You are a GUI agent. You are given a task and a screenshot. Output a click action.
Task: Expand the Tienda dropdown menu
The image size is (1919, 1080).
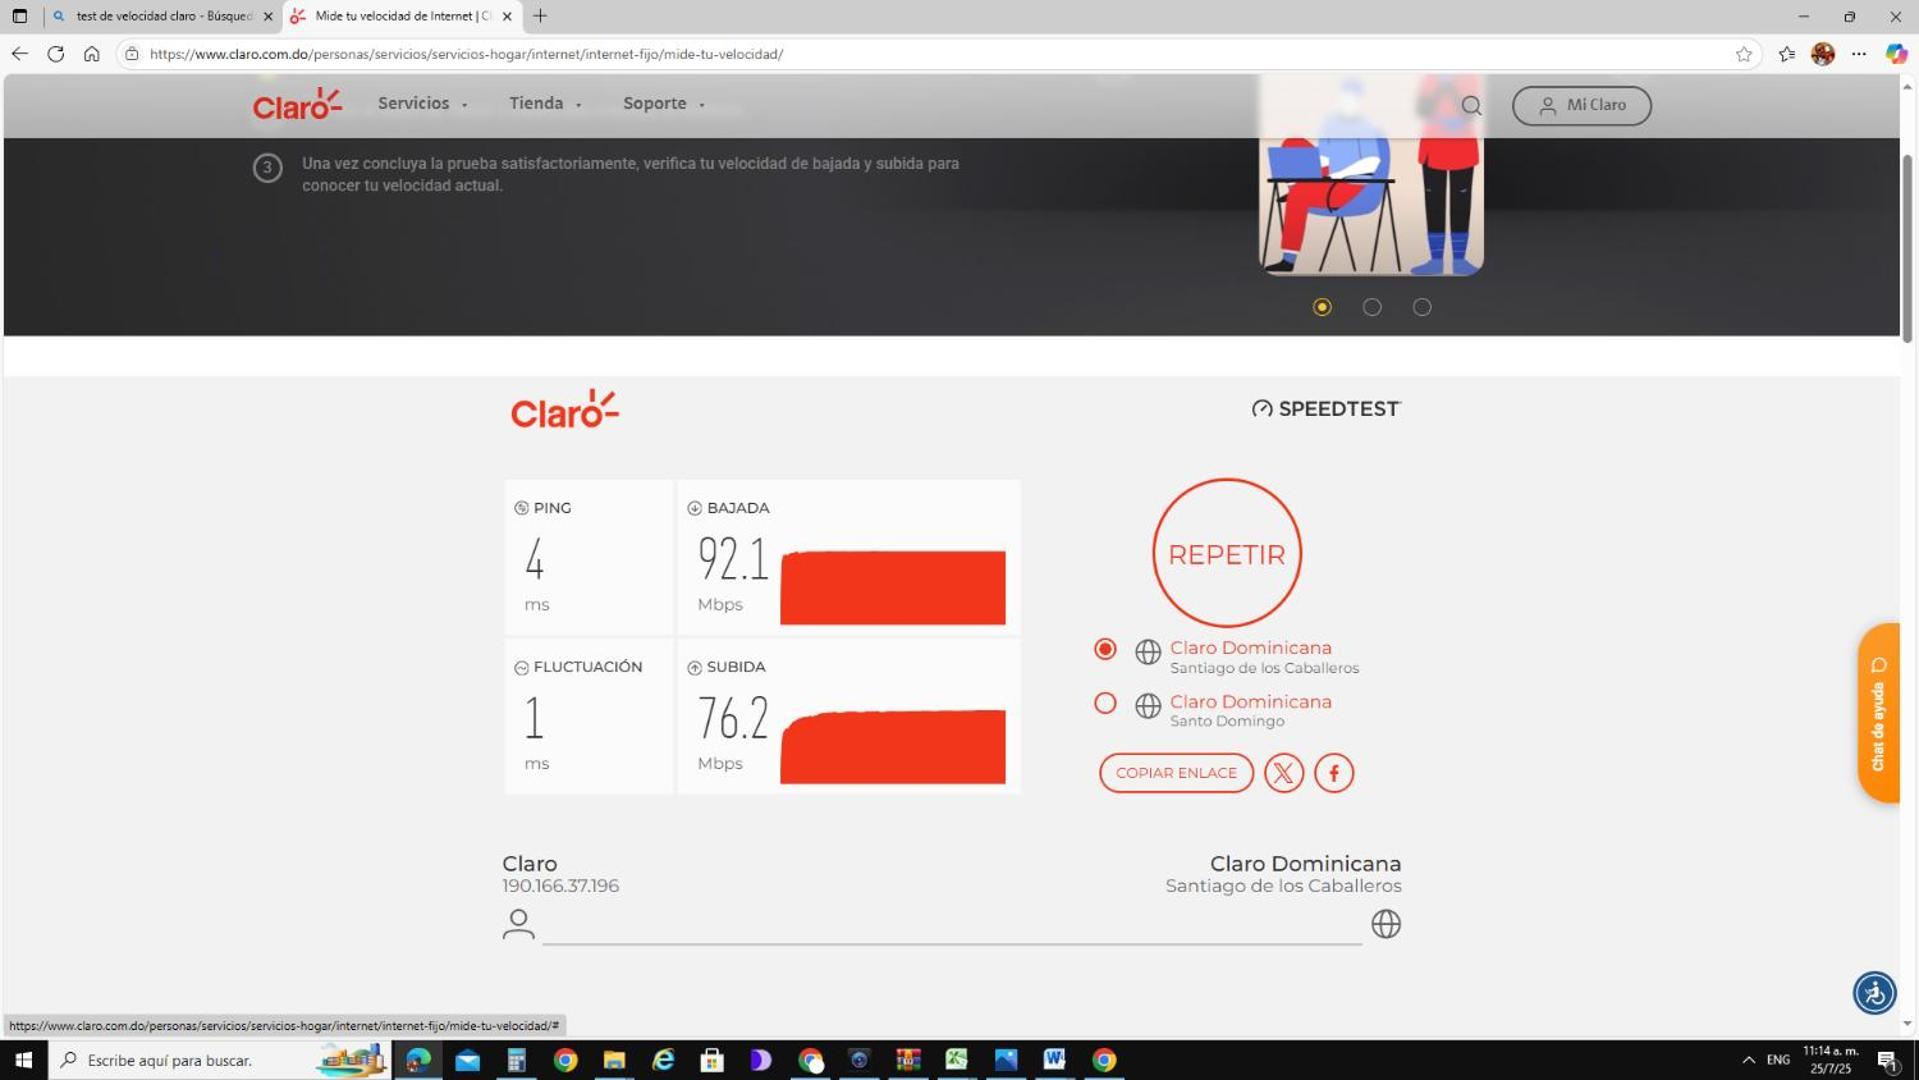pos(544,104)
